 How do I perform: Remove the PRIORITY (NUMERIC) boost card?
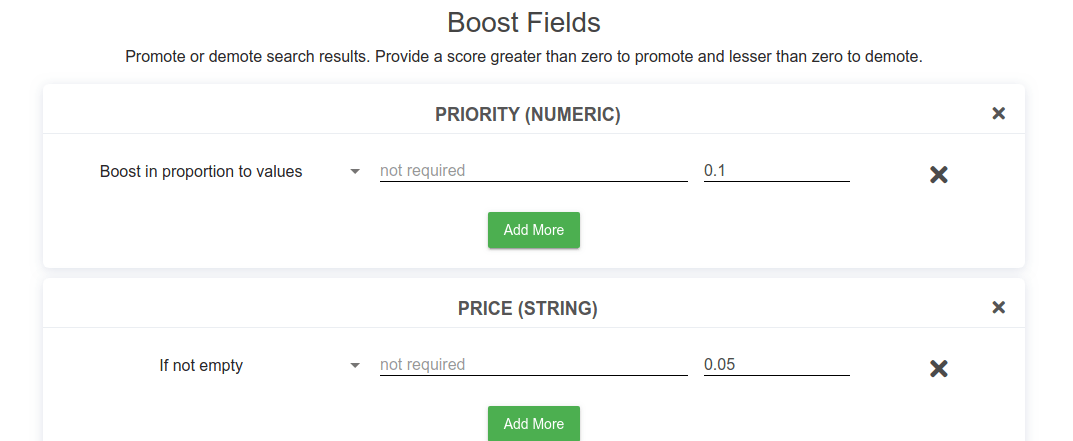(998, 114)
